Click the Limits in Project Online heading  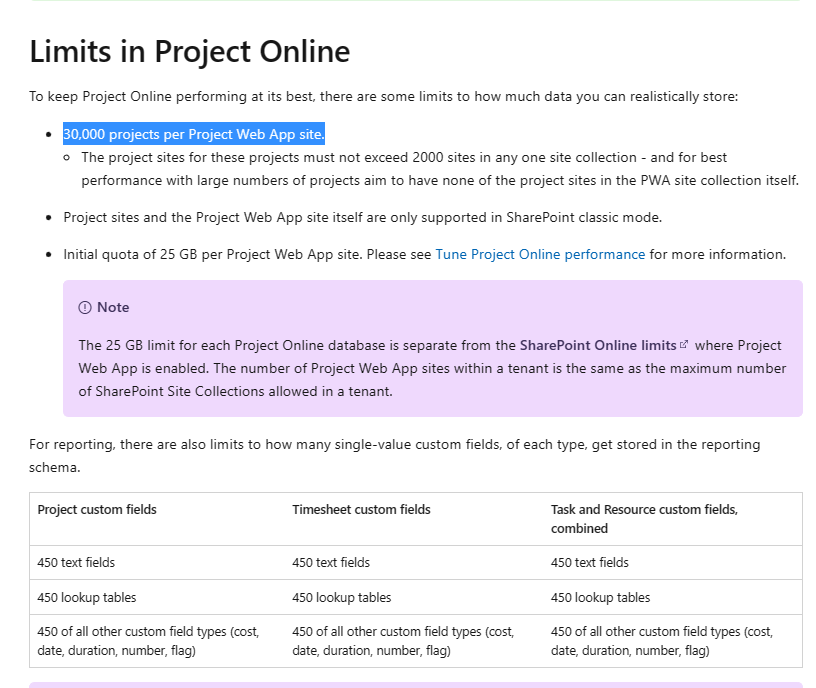(x=190, y=52)
